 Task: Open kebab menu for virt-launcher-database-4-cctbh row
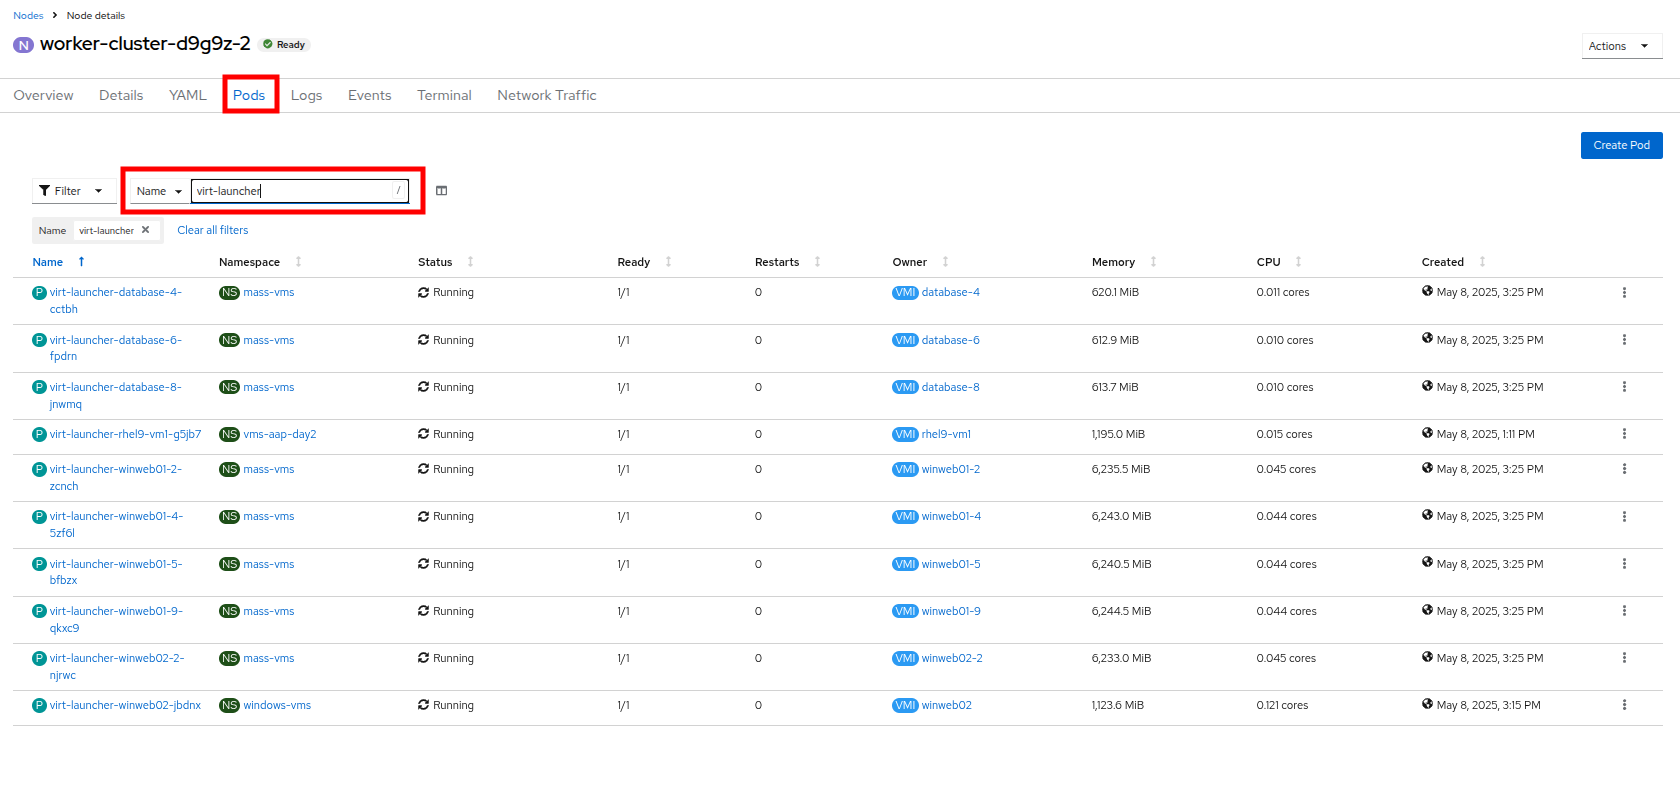(1623, 293)
